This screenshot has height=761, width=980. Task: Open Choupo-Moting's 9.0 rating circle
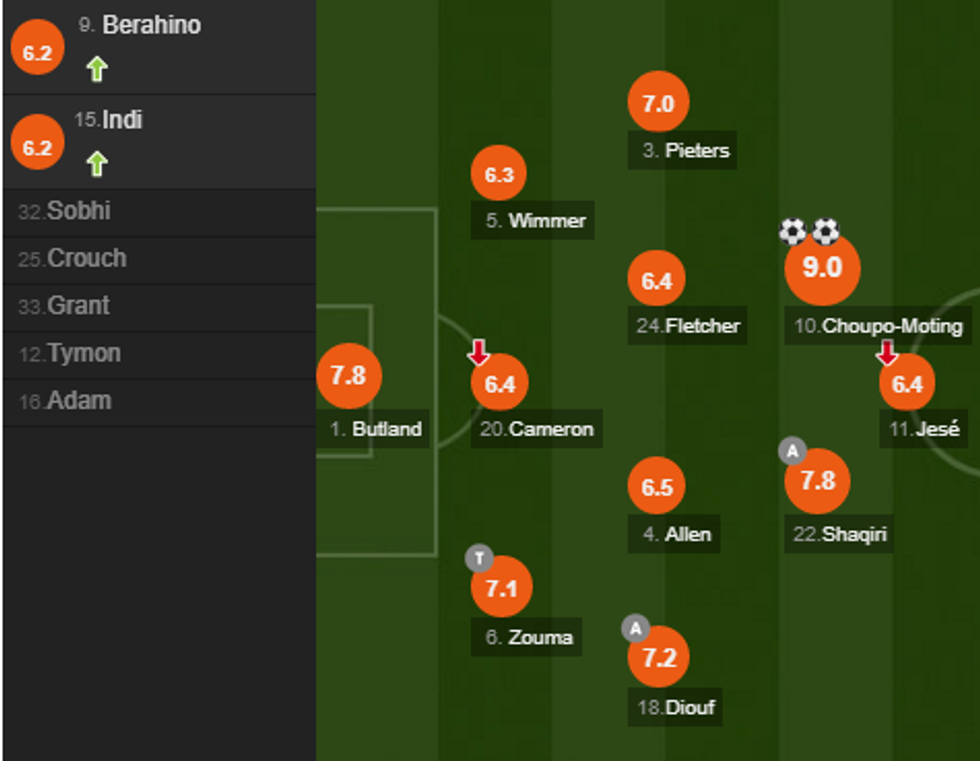pyautogui.click(x=822, y=267)
